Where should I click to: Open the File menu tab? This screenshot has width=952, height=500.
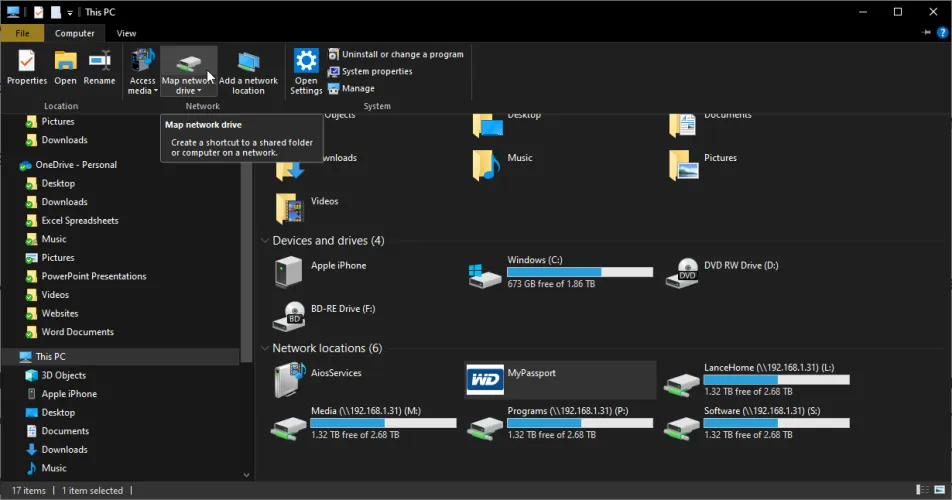tap(22, 33)
